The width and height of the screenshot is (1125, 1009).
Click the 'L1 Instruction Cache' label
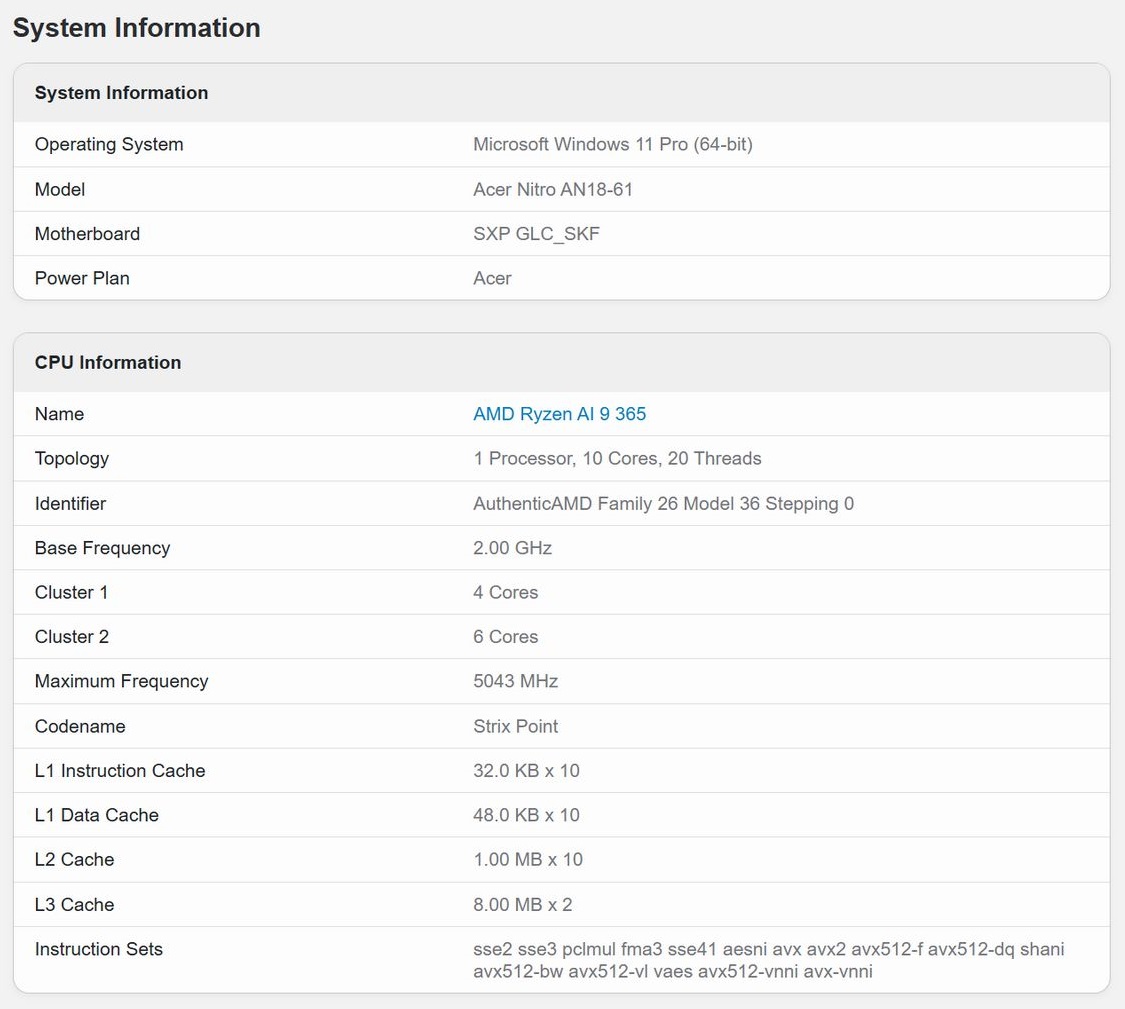[120, 771]
